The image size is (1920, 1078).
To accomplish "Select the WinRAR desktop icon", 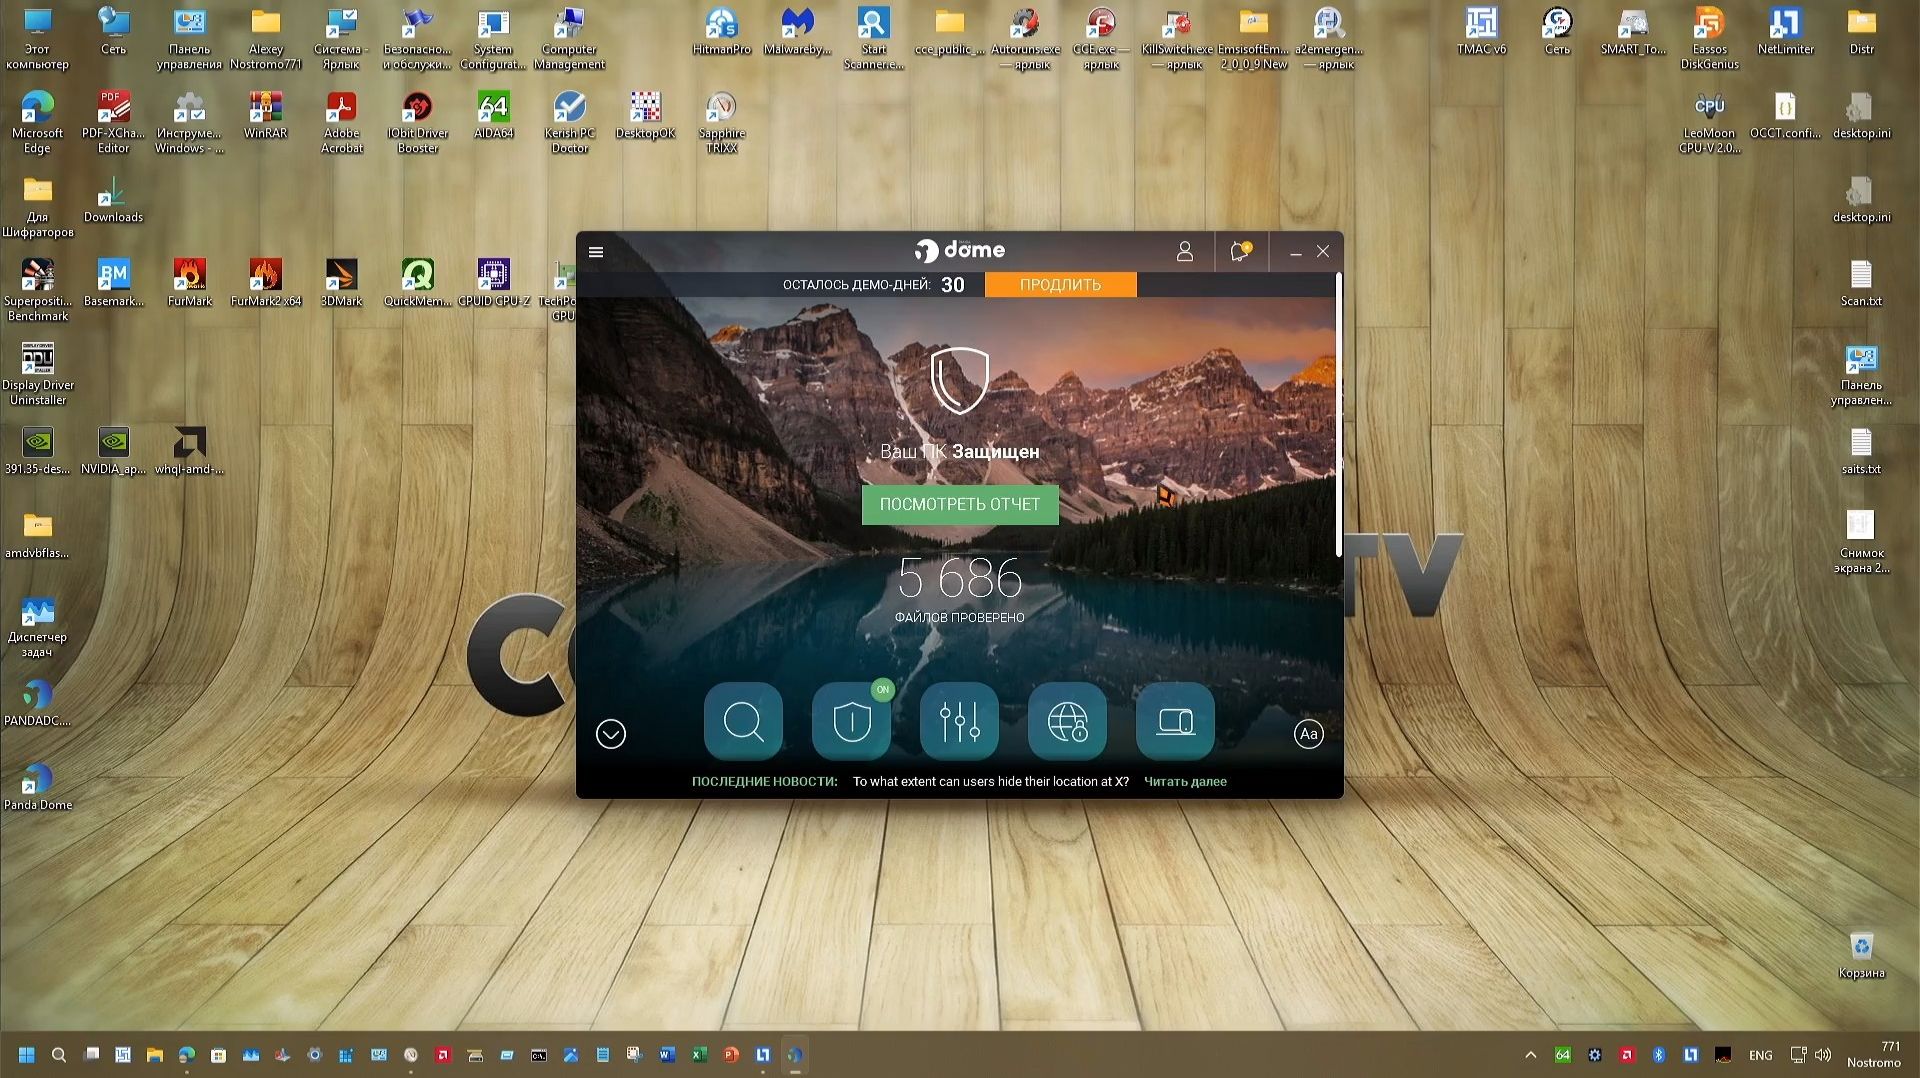I will click(265, 115).
